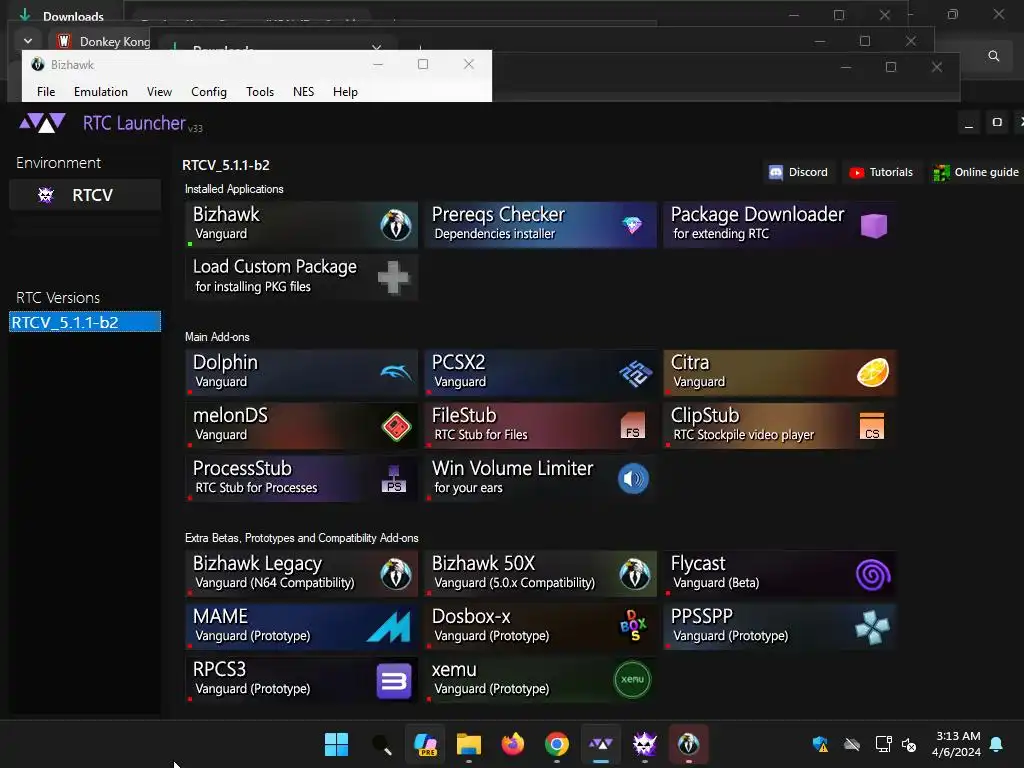Screen dimensions: 1024x768
Task: Select RTCV_5.1.1-b2 in the RTC Versions list
Action: [x=85, y=322]
